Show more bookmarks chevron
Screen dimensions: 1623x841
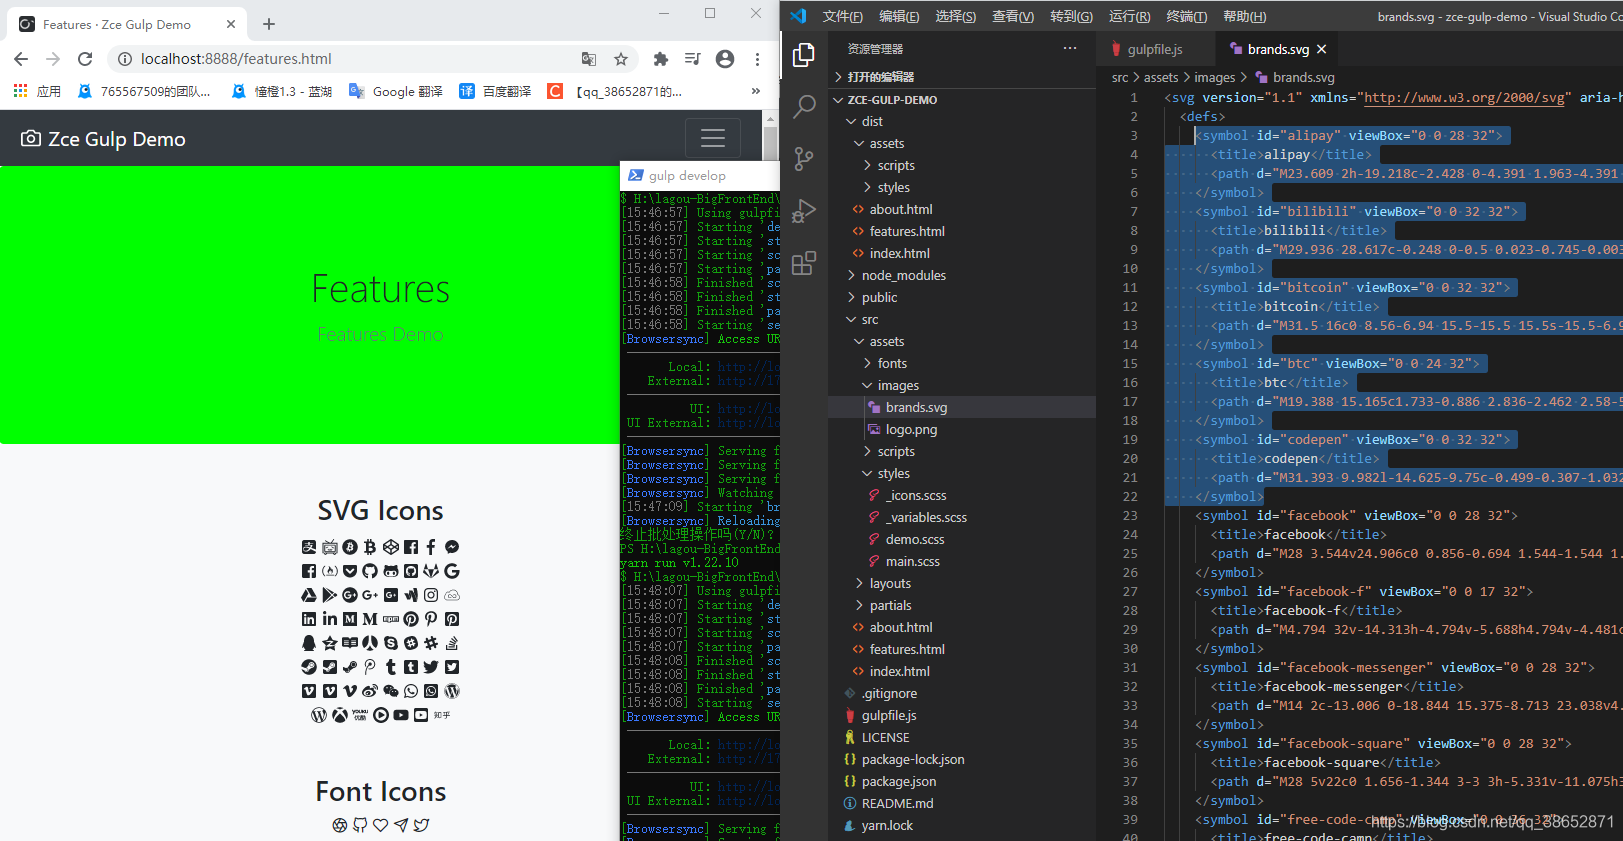[755, 91]
